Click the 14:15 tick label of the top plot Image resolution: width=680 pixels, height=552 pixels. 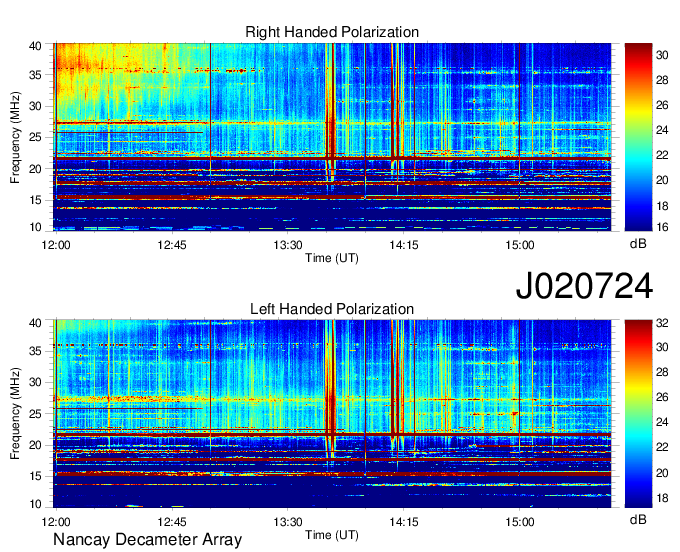click(404, 245)
